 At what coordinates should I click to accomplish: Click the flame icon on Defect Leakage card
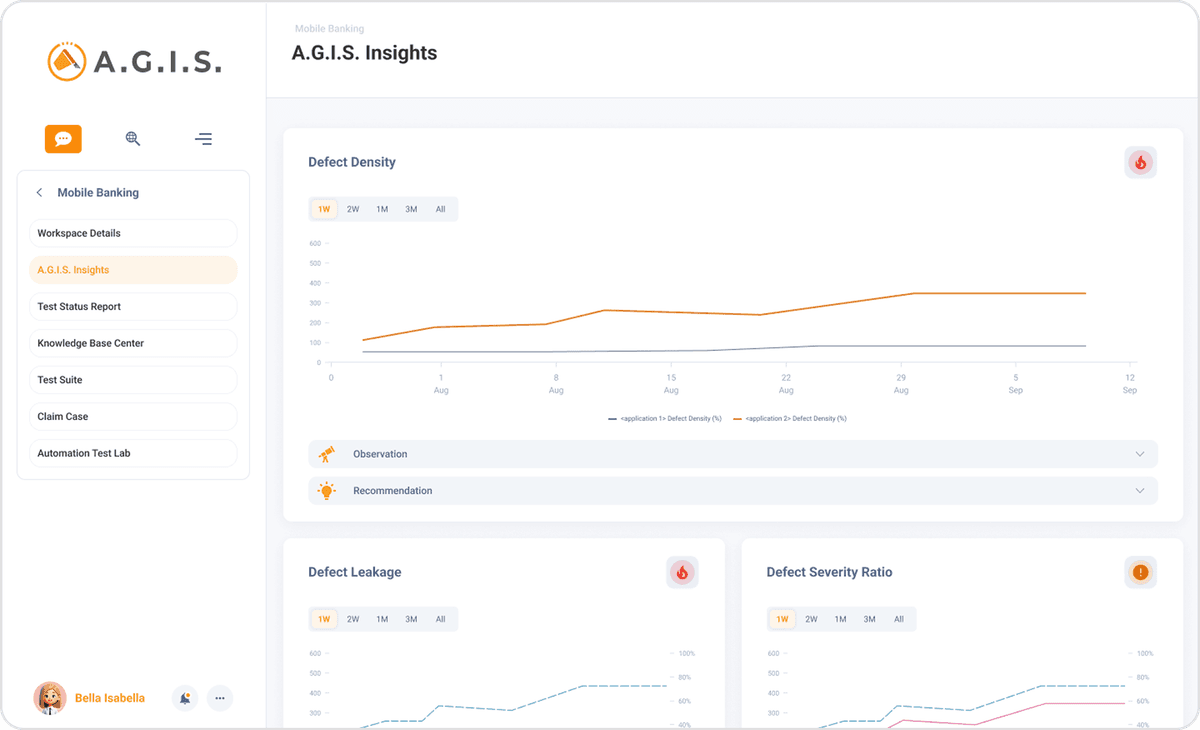click(x=682, y=572)
